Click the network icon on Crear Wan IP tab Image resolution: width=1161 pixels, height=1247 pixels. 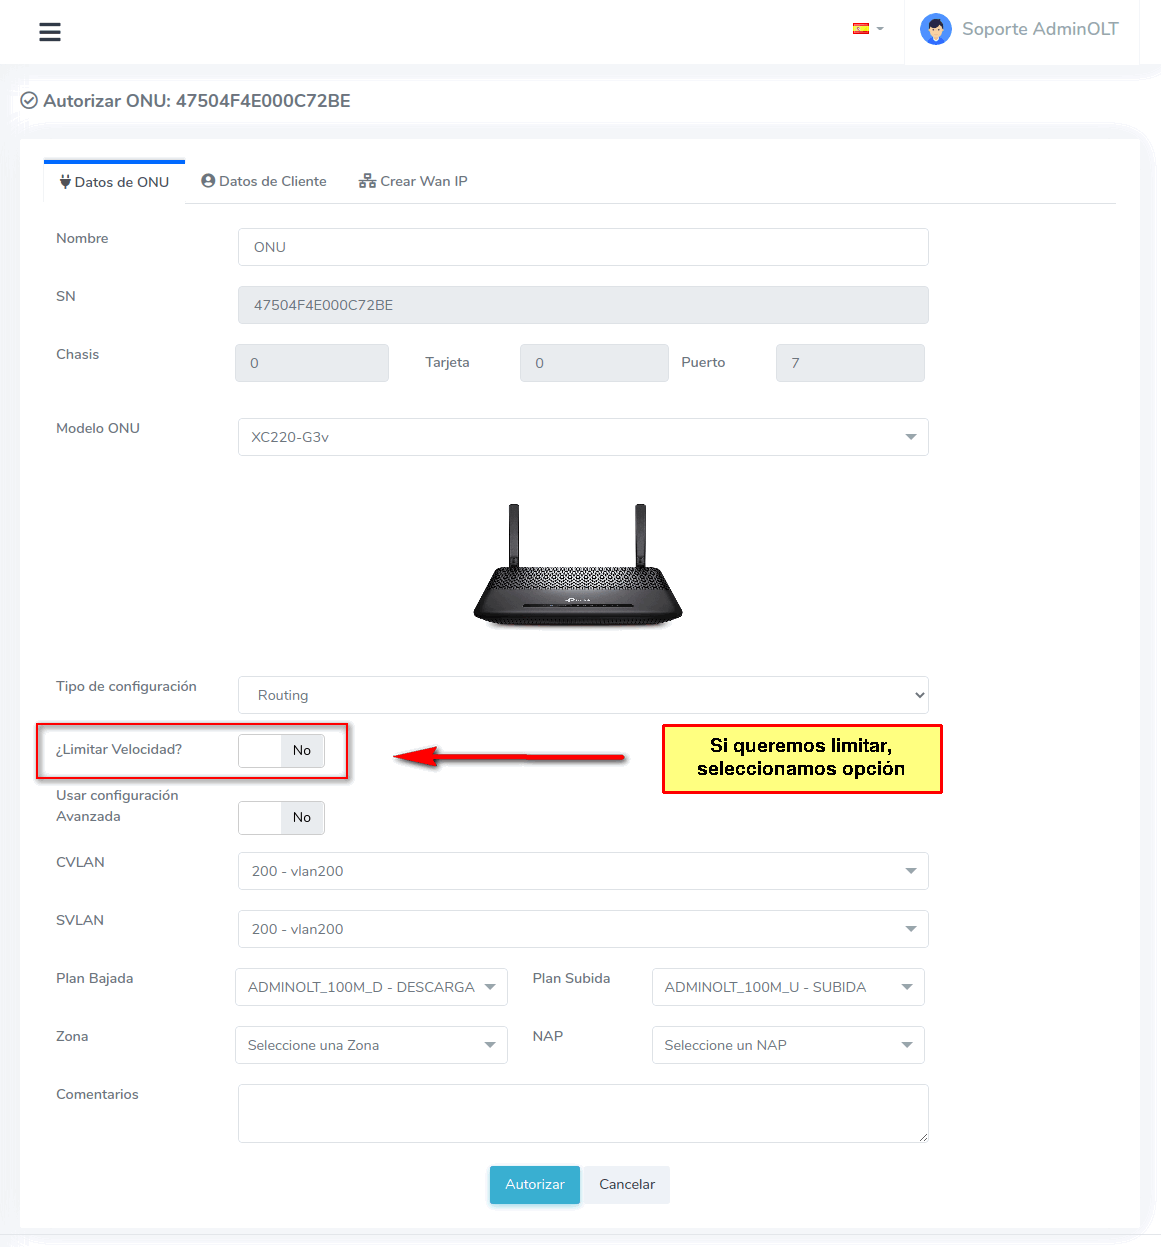point(367,181)
